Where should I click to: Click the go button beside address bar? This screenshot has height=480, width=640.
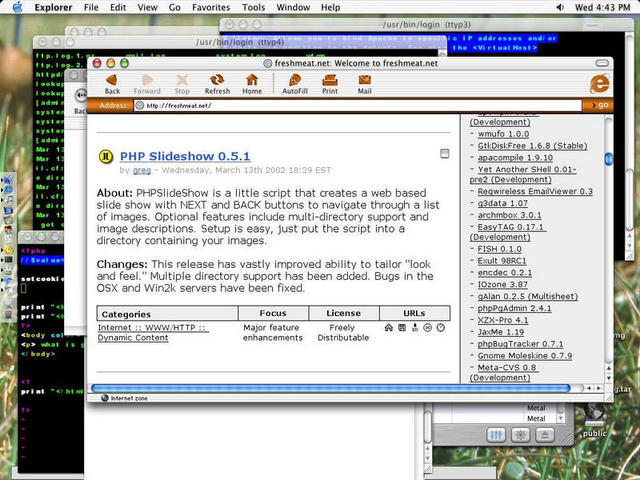pyautogui.click(x=600, y=105)
